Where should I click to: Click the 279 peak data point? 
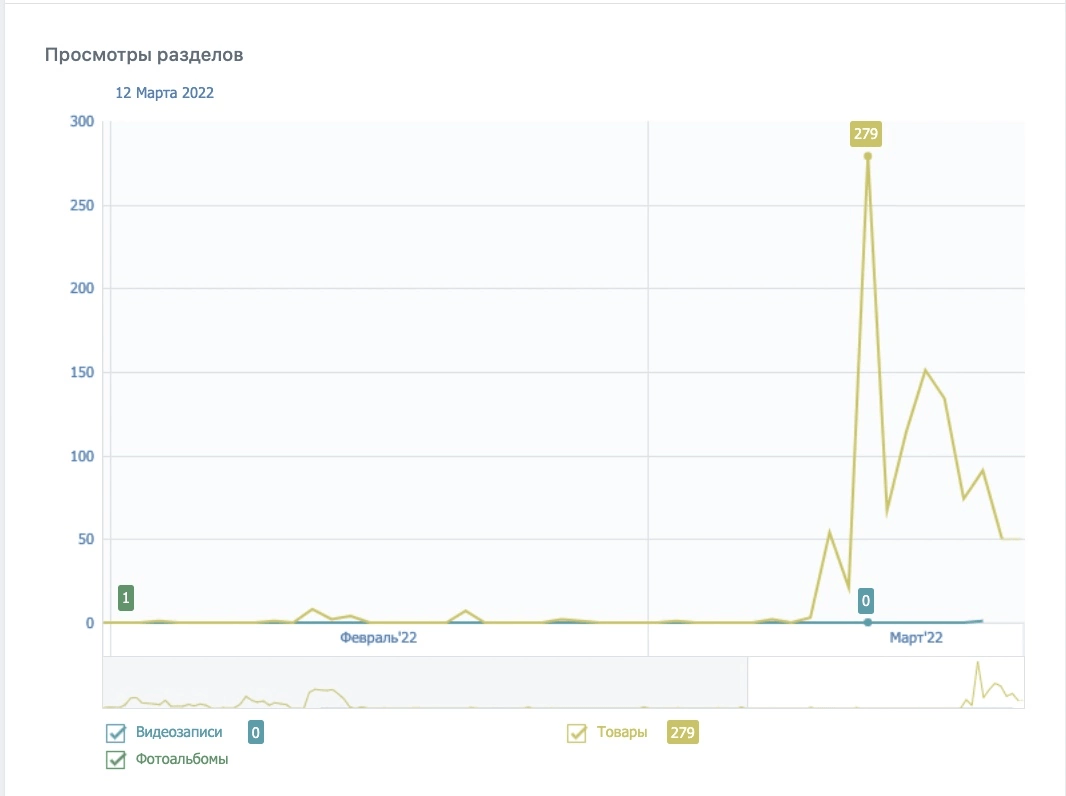point(868,156)
